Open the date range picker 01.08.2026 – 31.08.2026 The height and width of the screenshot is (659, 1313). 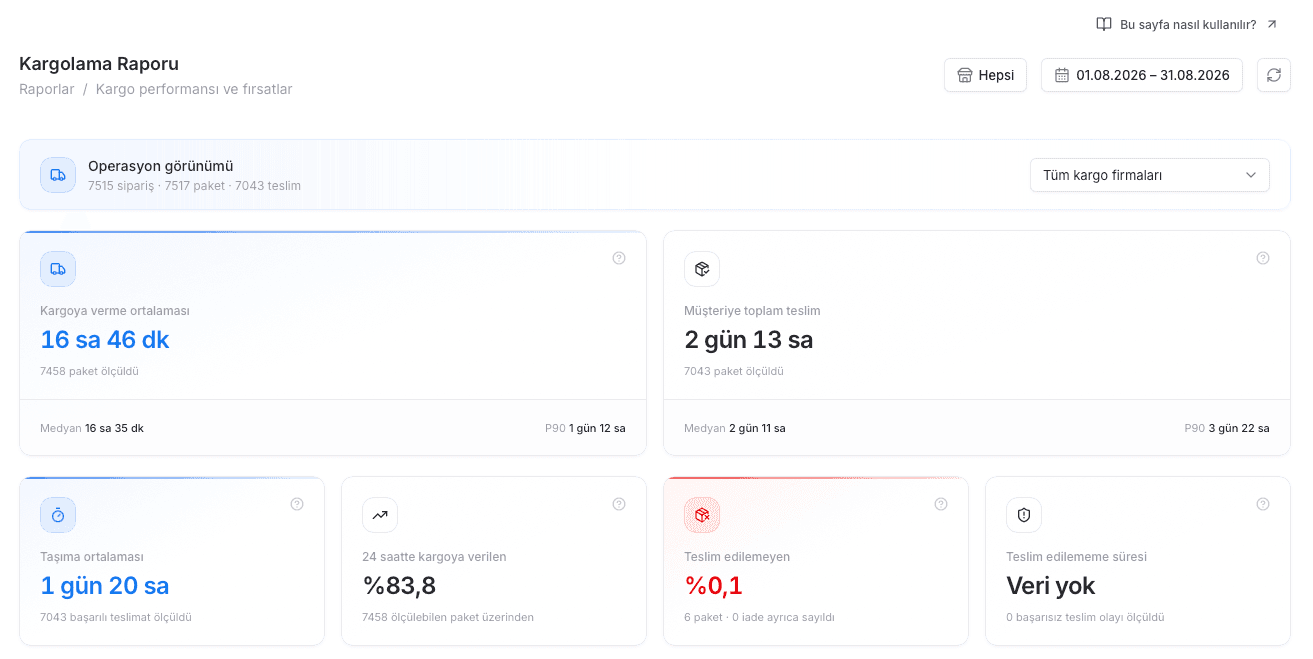1142,75
